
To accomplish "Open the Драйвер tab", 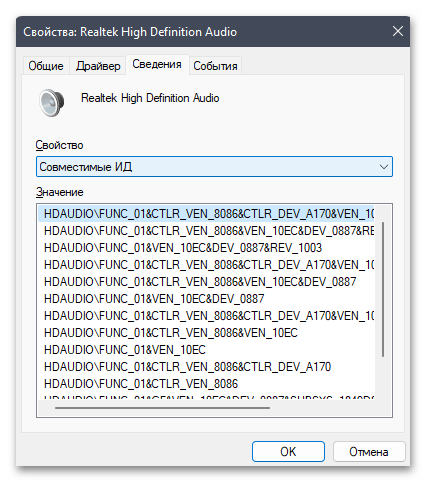I will 98,66.
